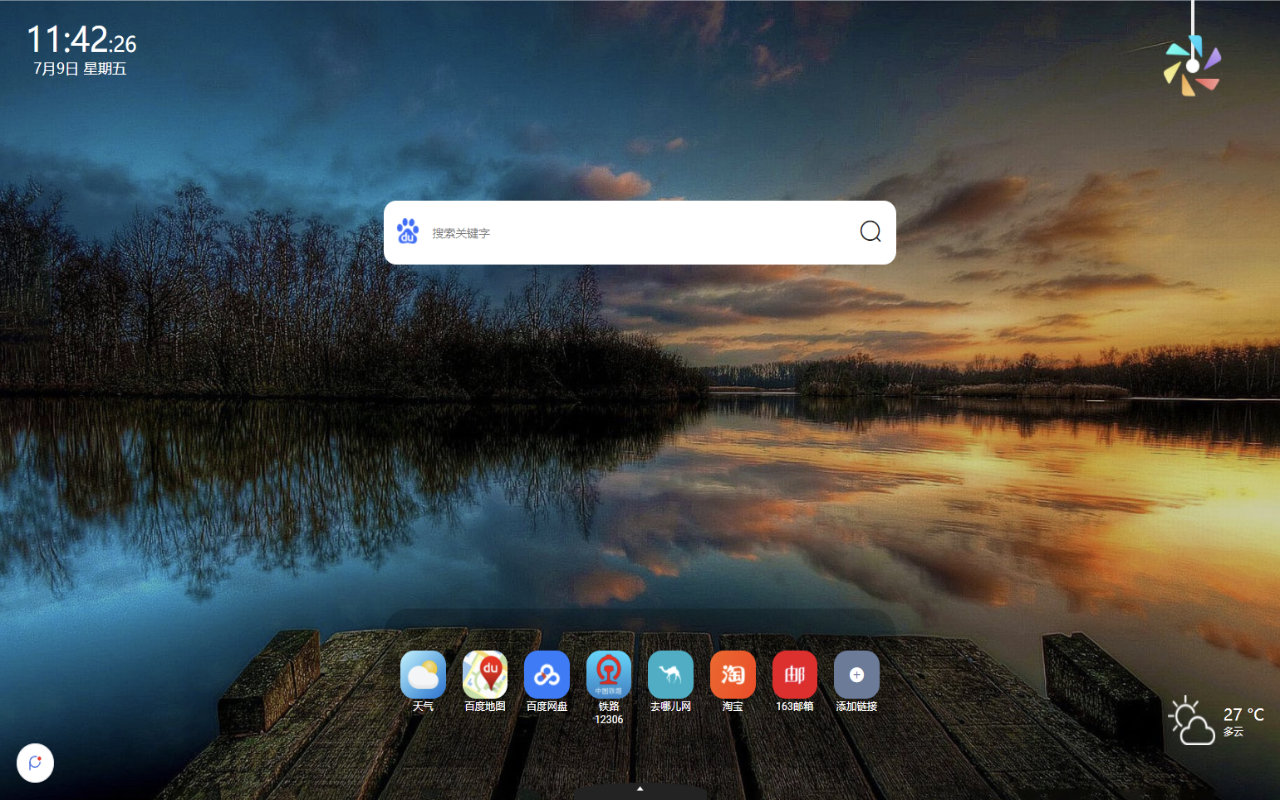The width and height of the screenshot is (1280, 800).
Task: Open the 天气 (Weather) app icon
Action: (423, 676)
